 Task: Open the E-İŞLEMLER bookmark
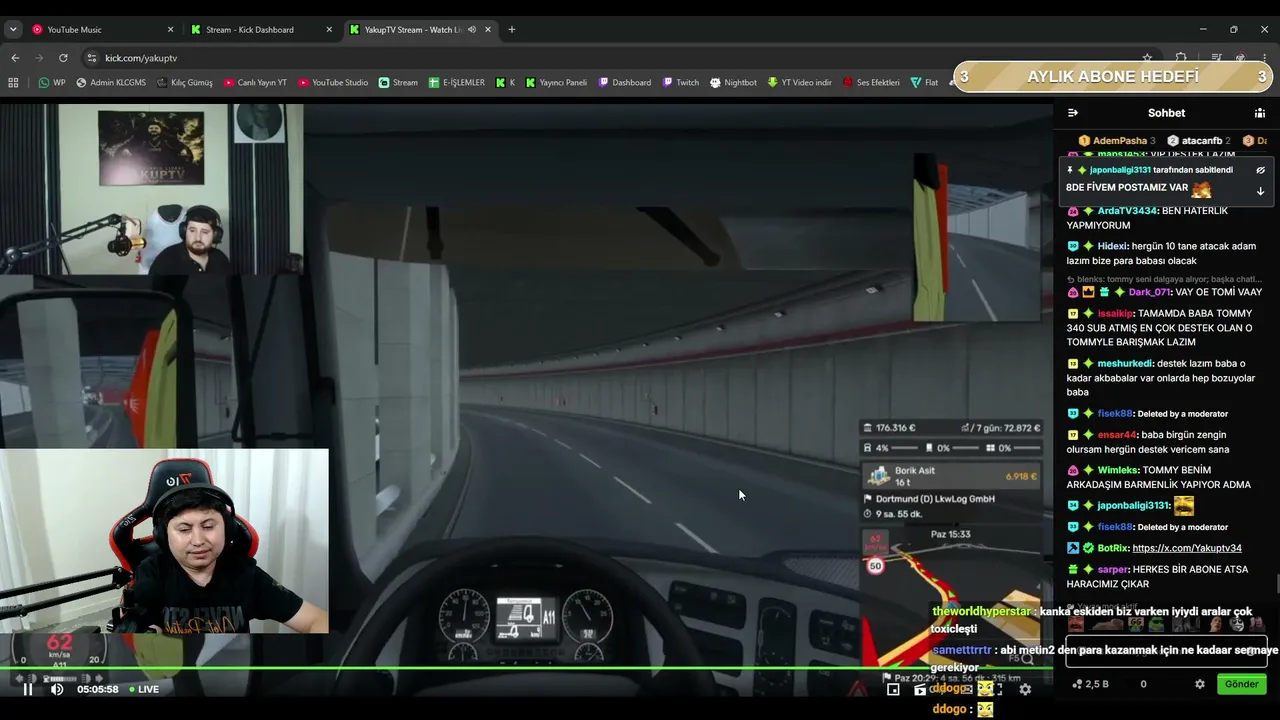(x=456, y=83)
